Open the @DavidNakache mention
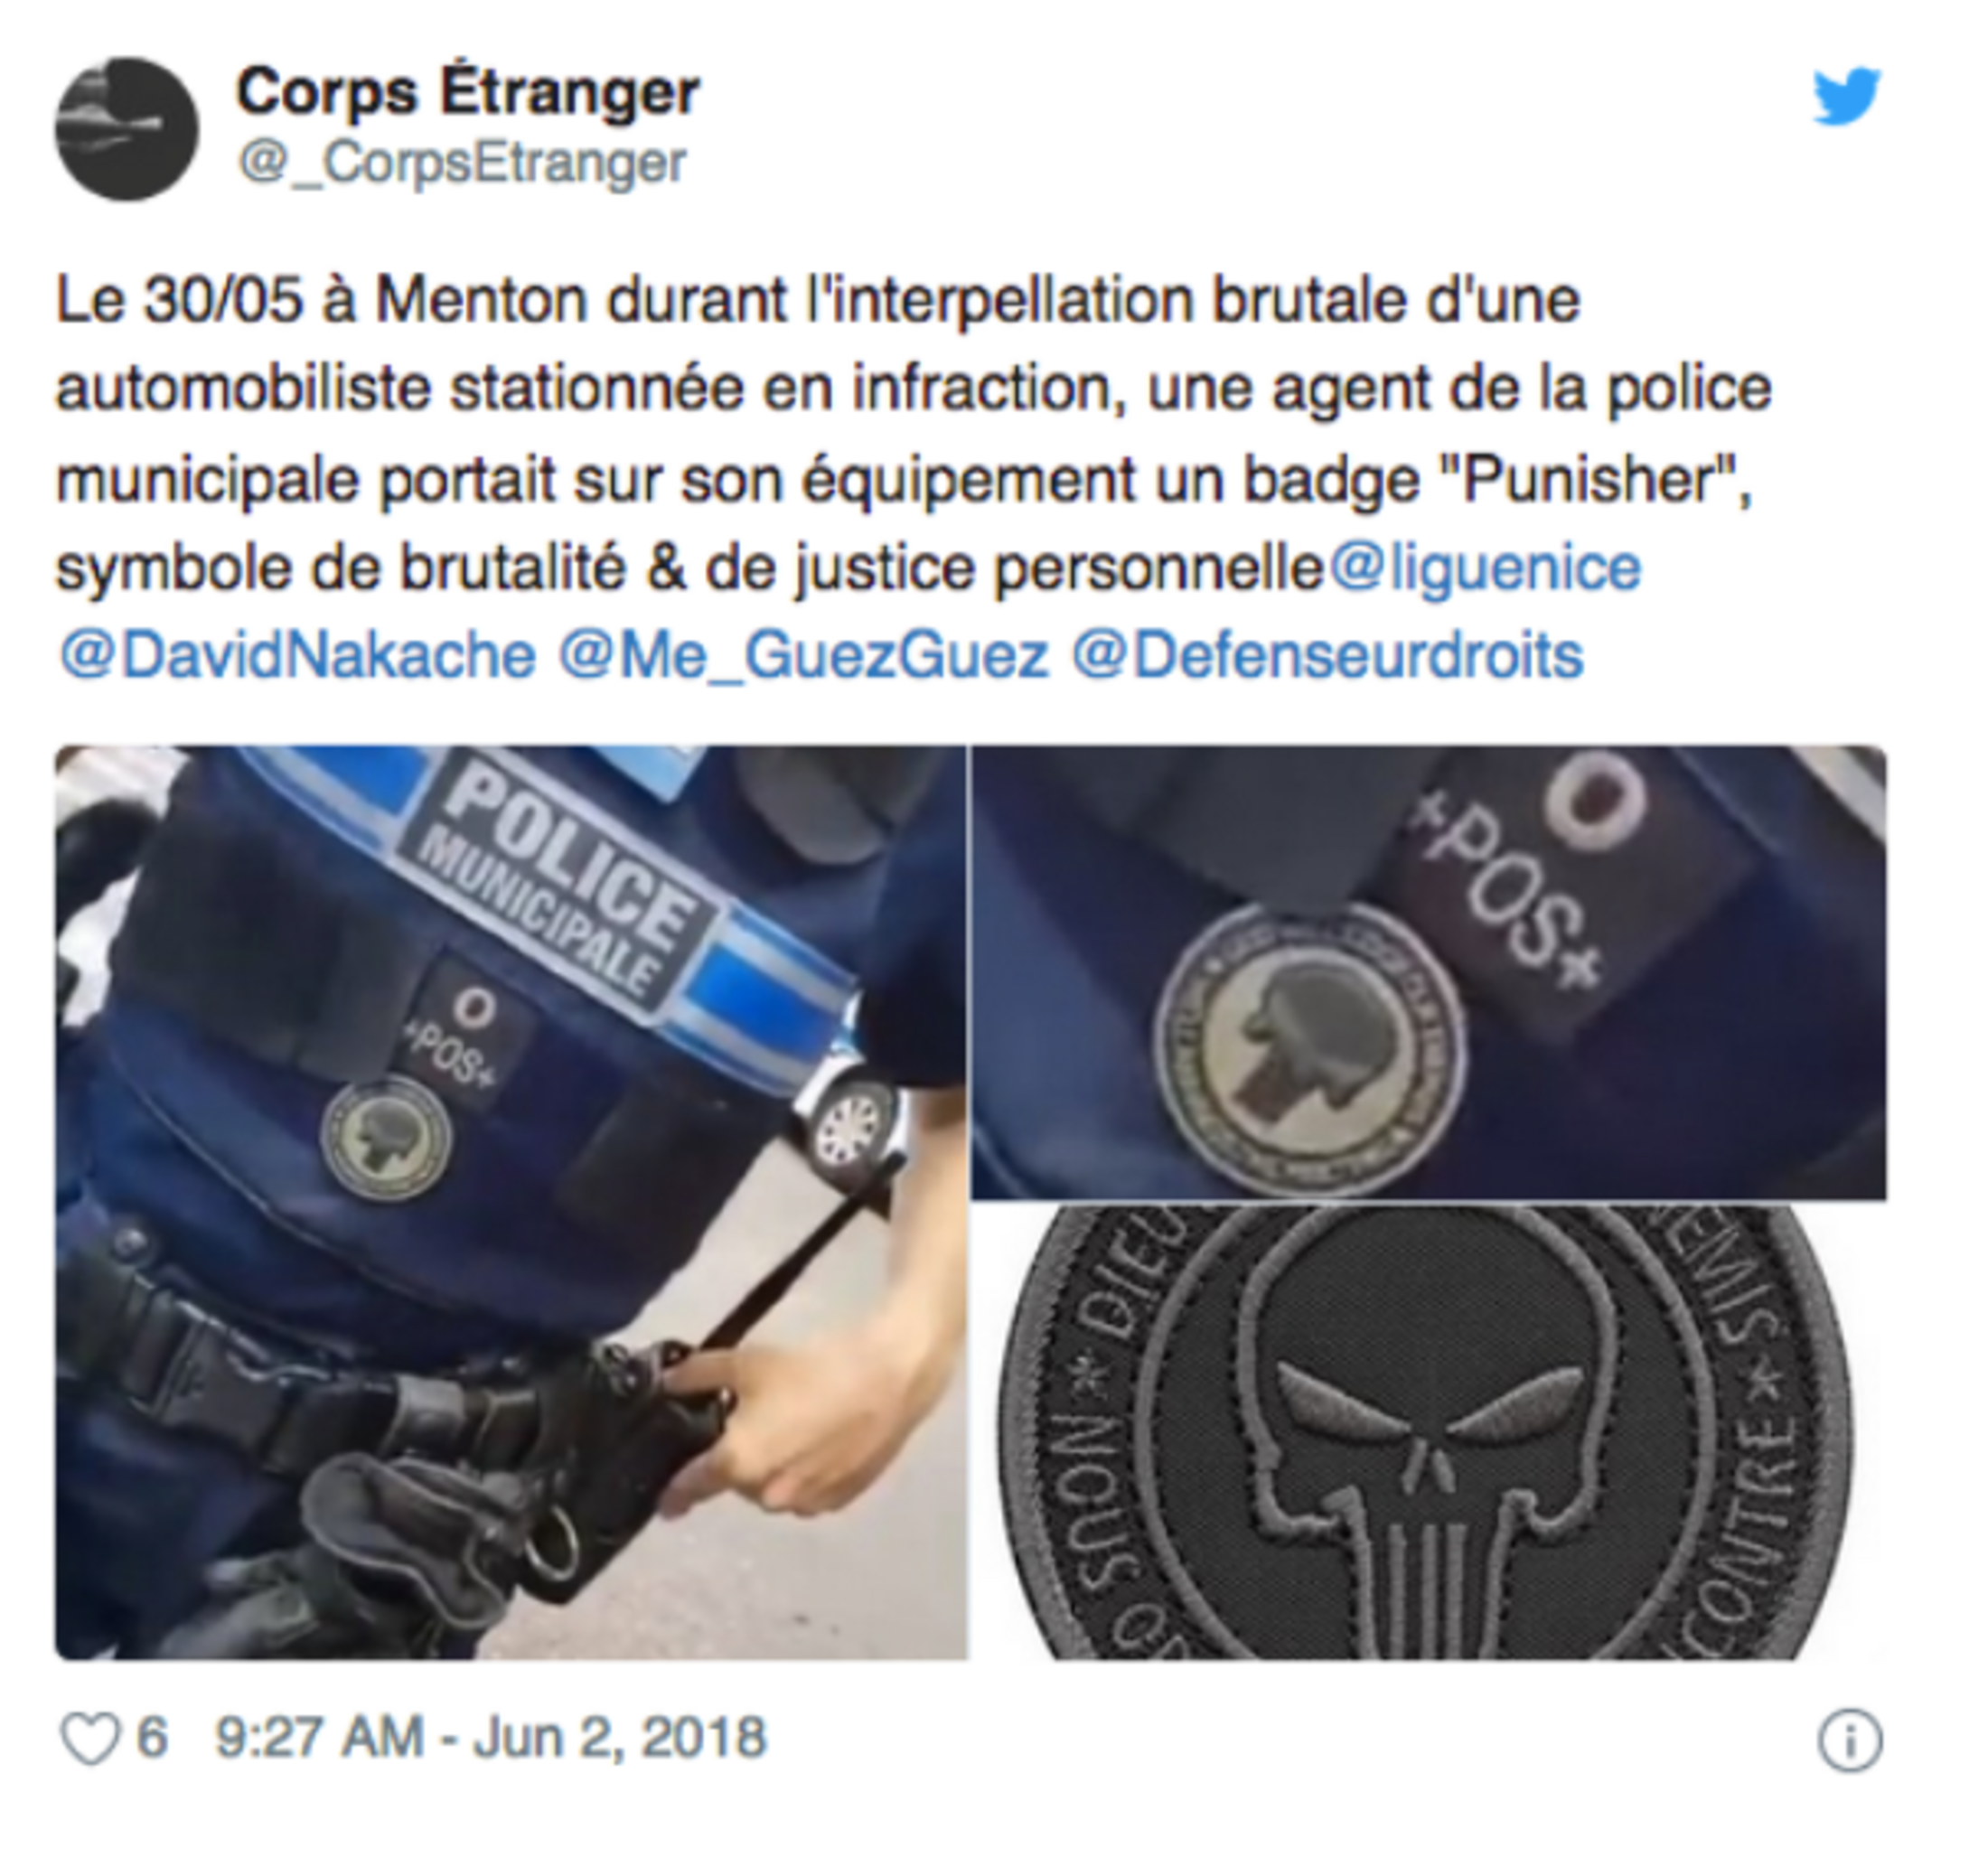Image resolution: width=1988 pixels, height=1857 pixels. [x=298, y=657]
